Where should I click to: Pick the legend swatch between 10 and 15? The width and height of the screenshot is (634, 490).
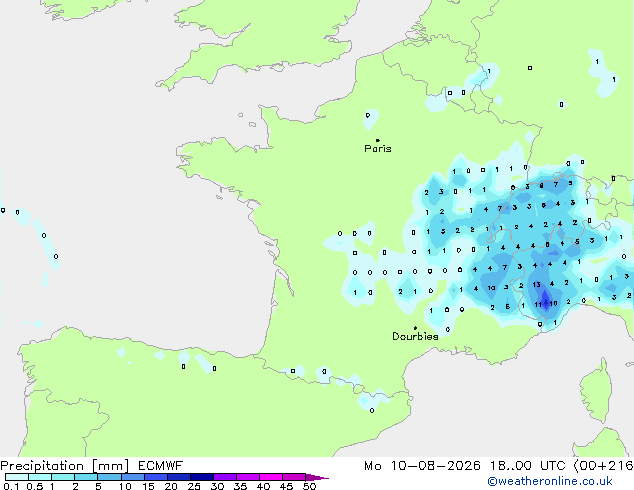133,477
